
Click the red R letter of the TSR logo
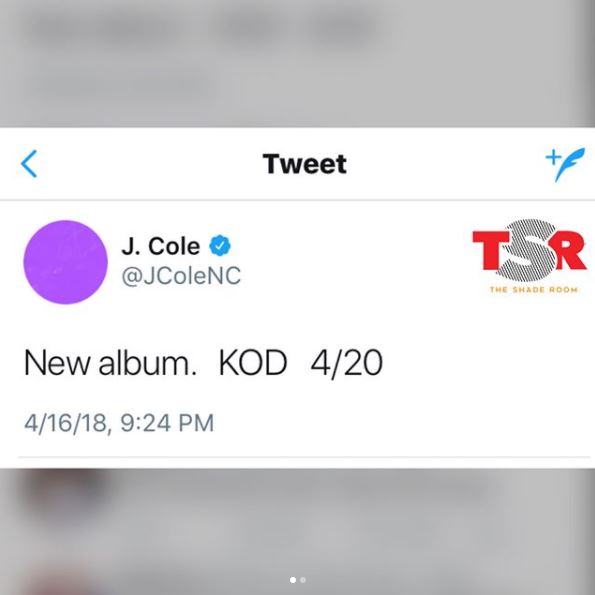tap(571, 251)
